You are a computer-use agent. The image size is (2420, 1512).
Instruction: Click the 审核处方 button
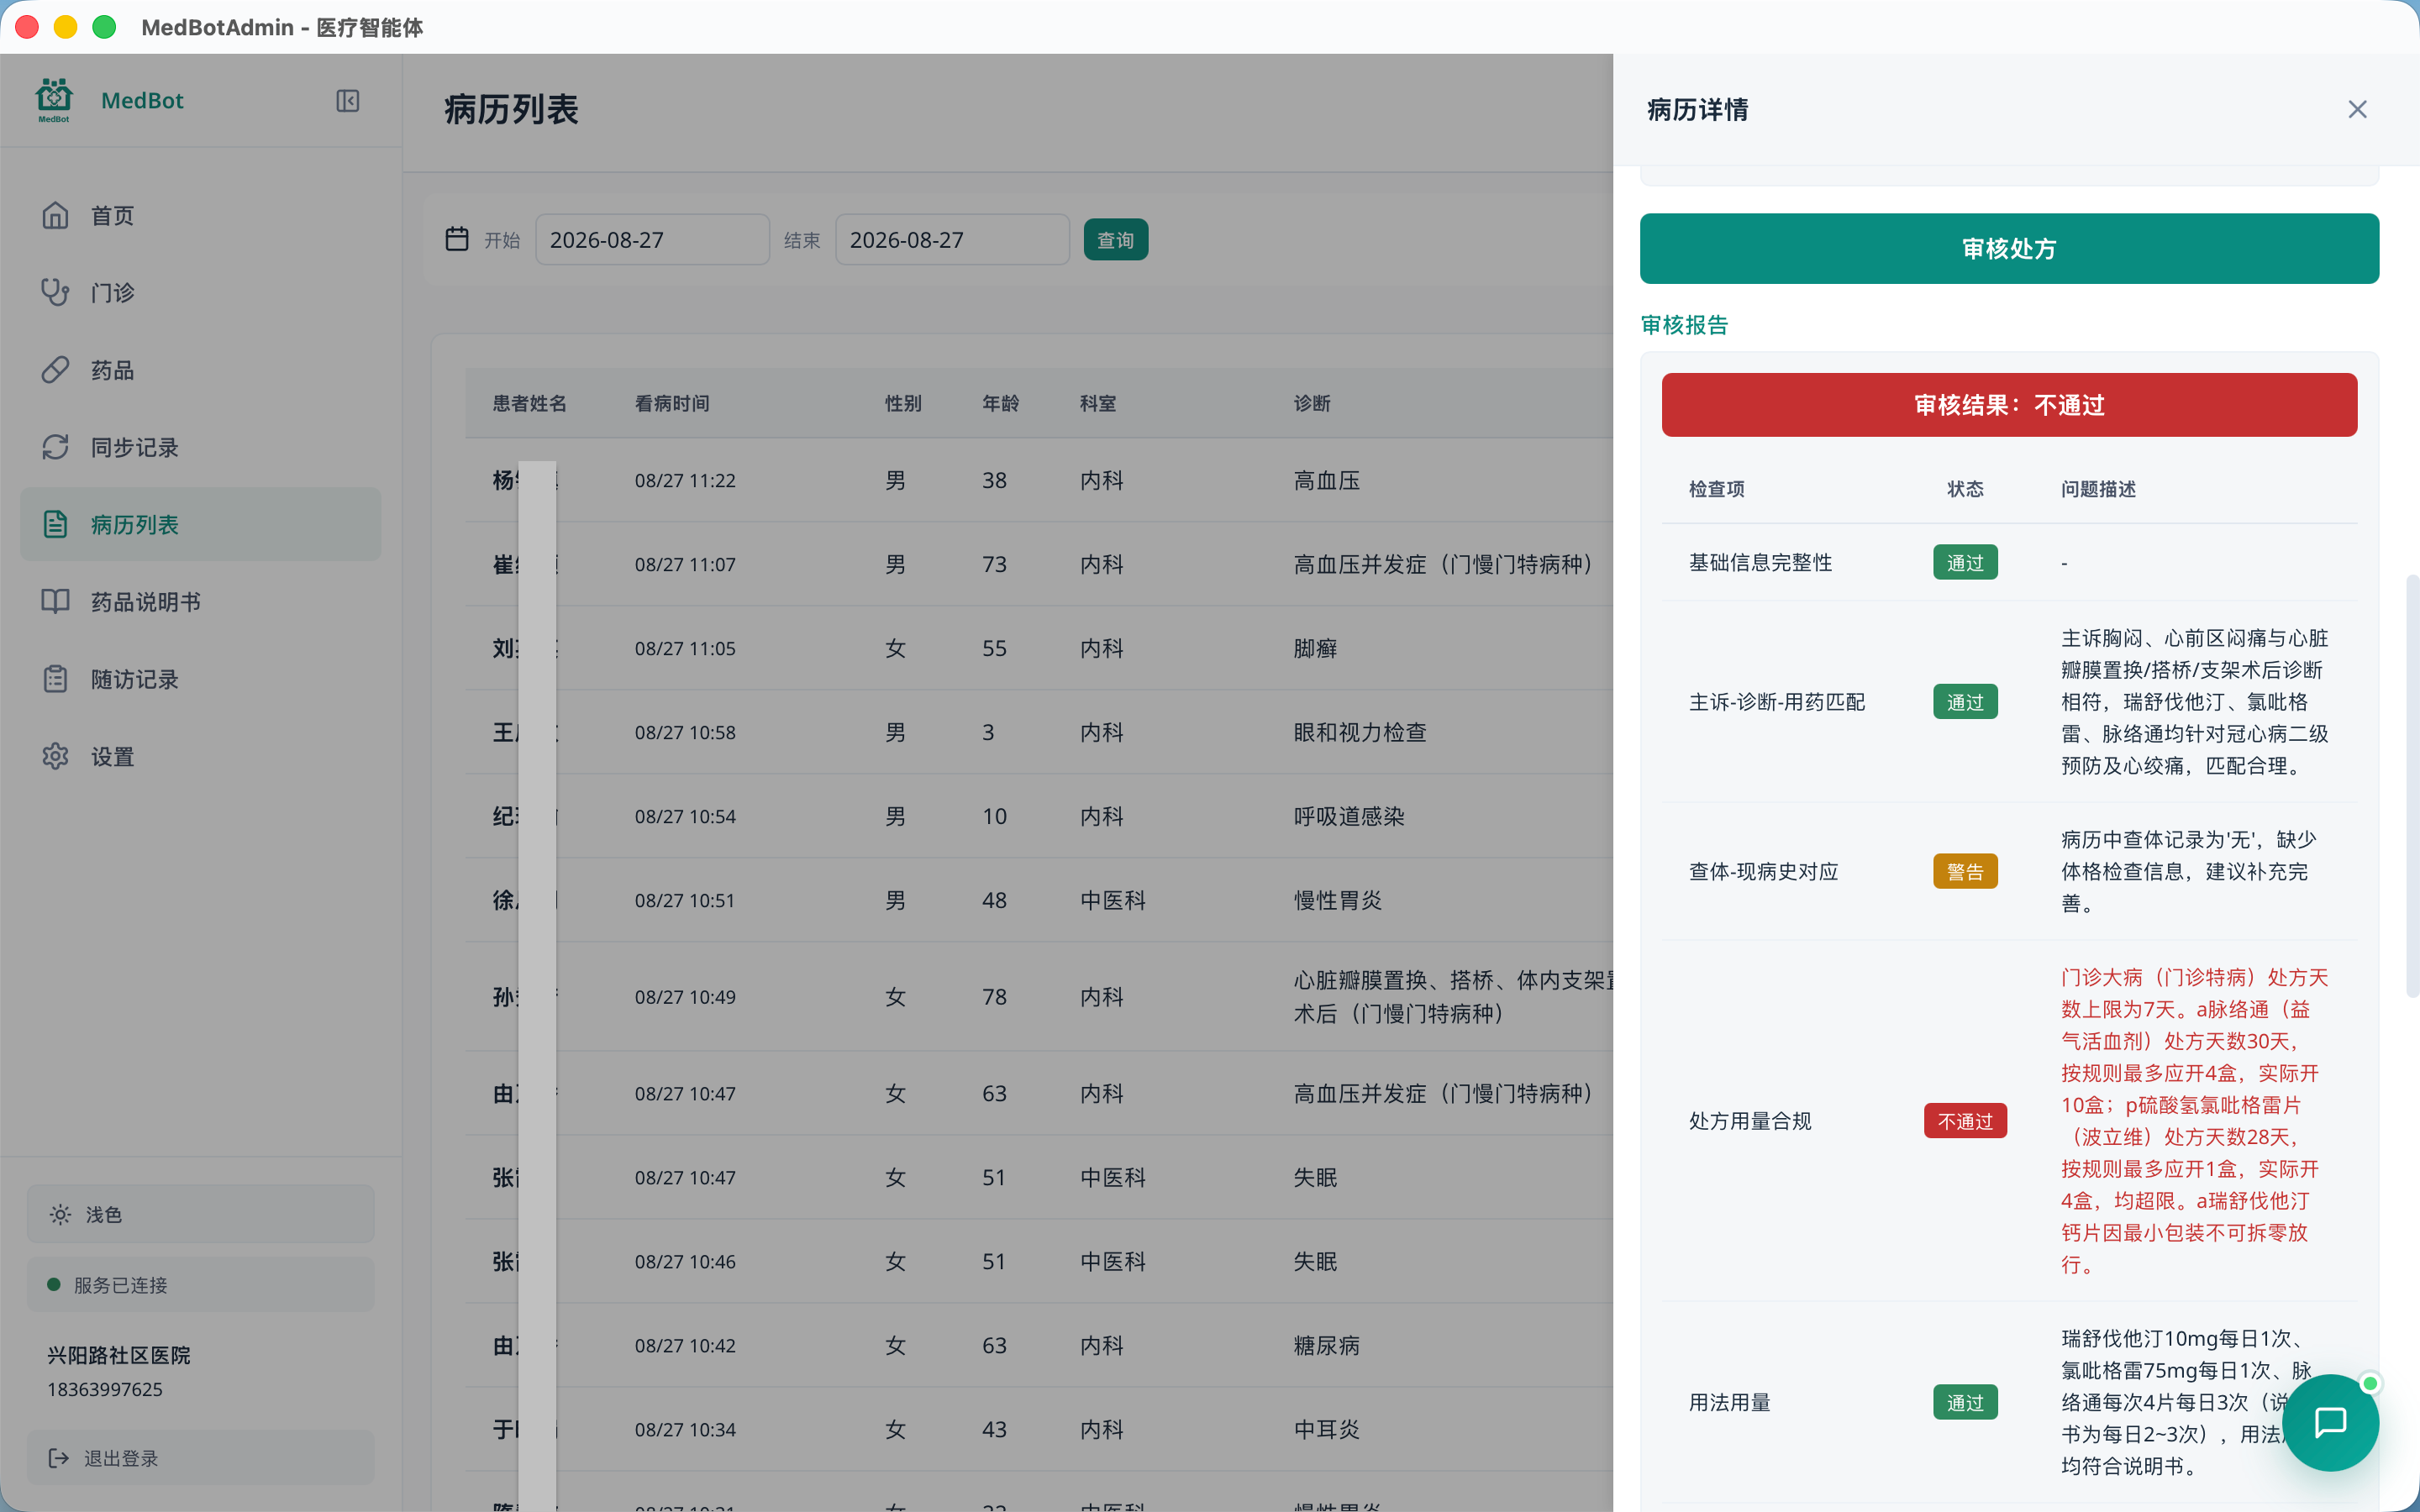(2009, 248)
